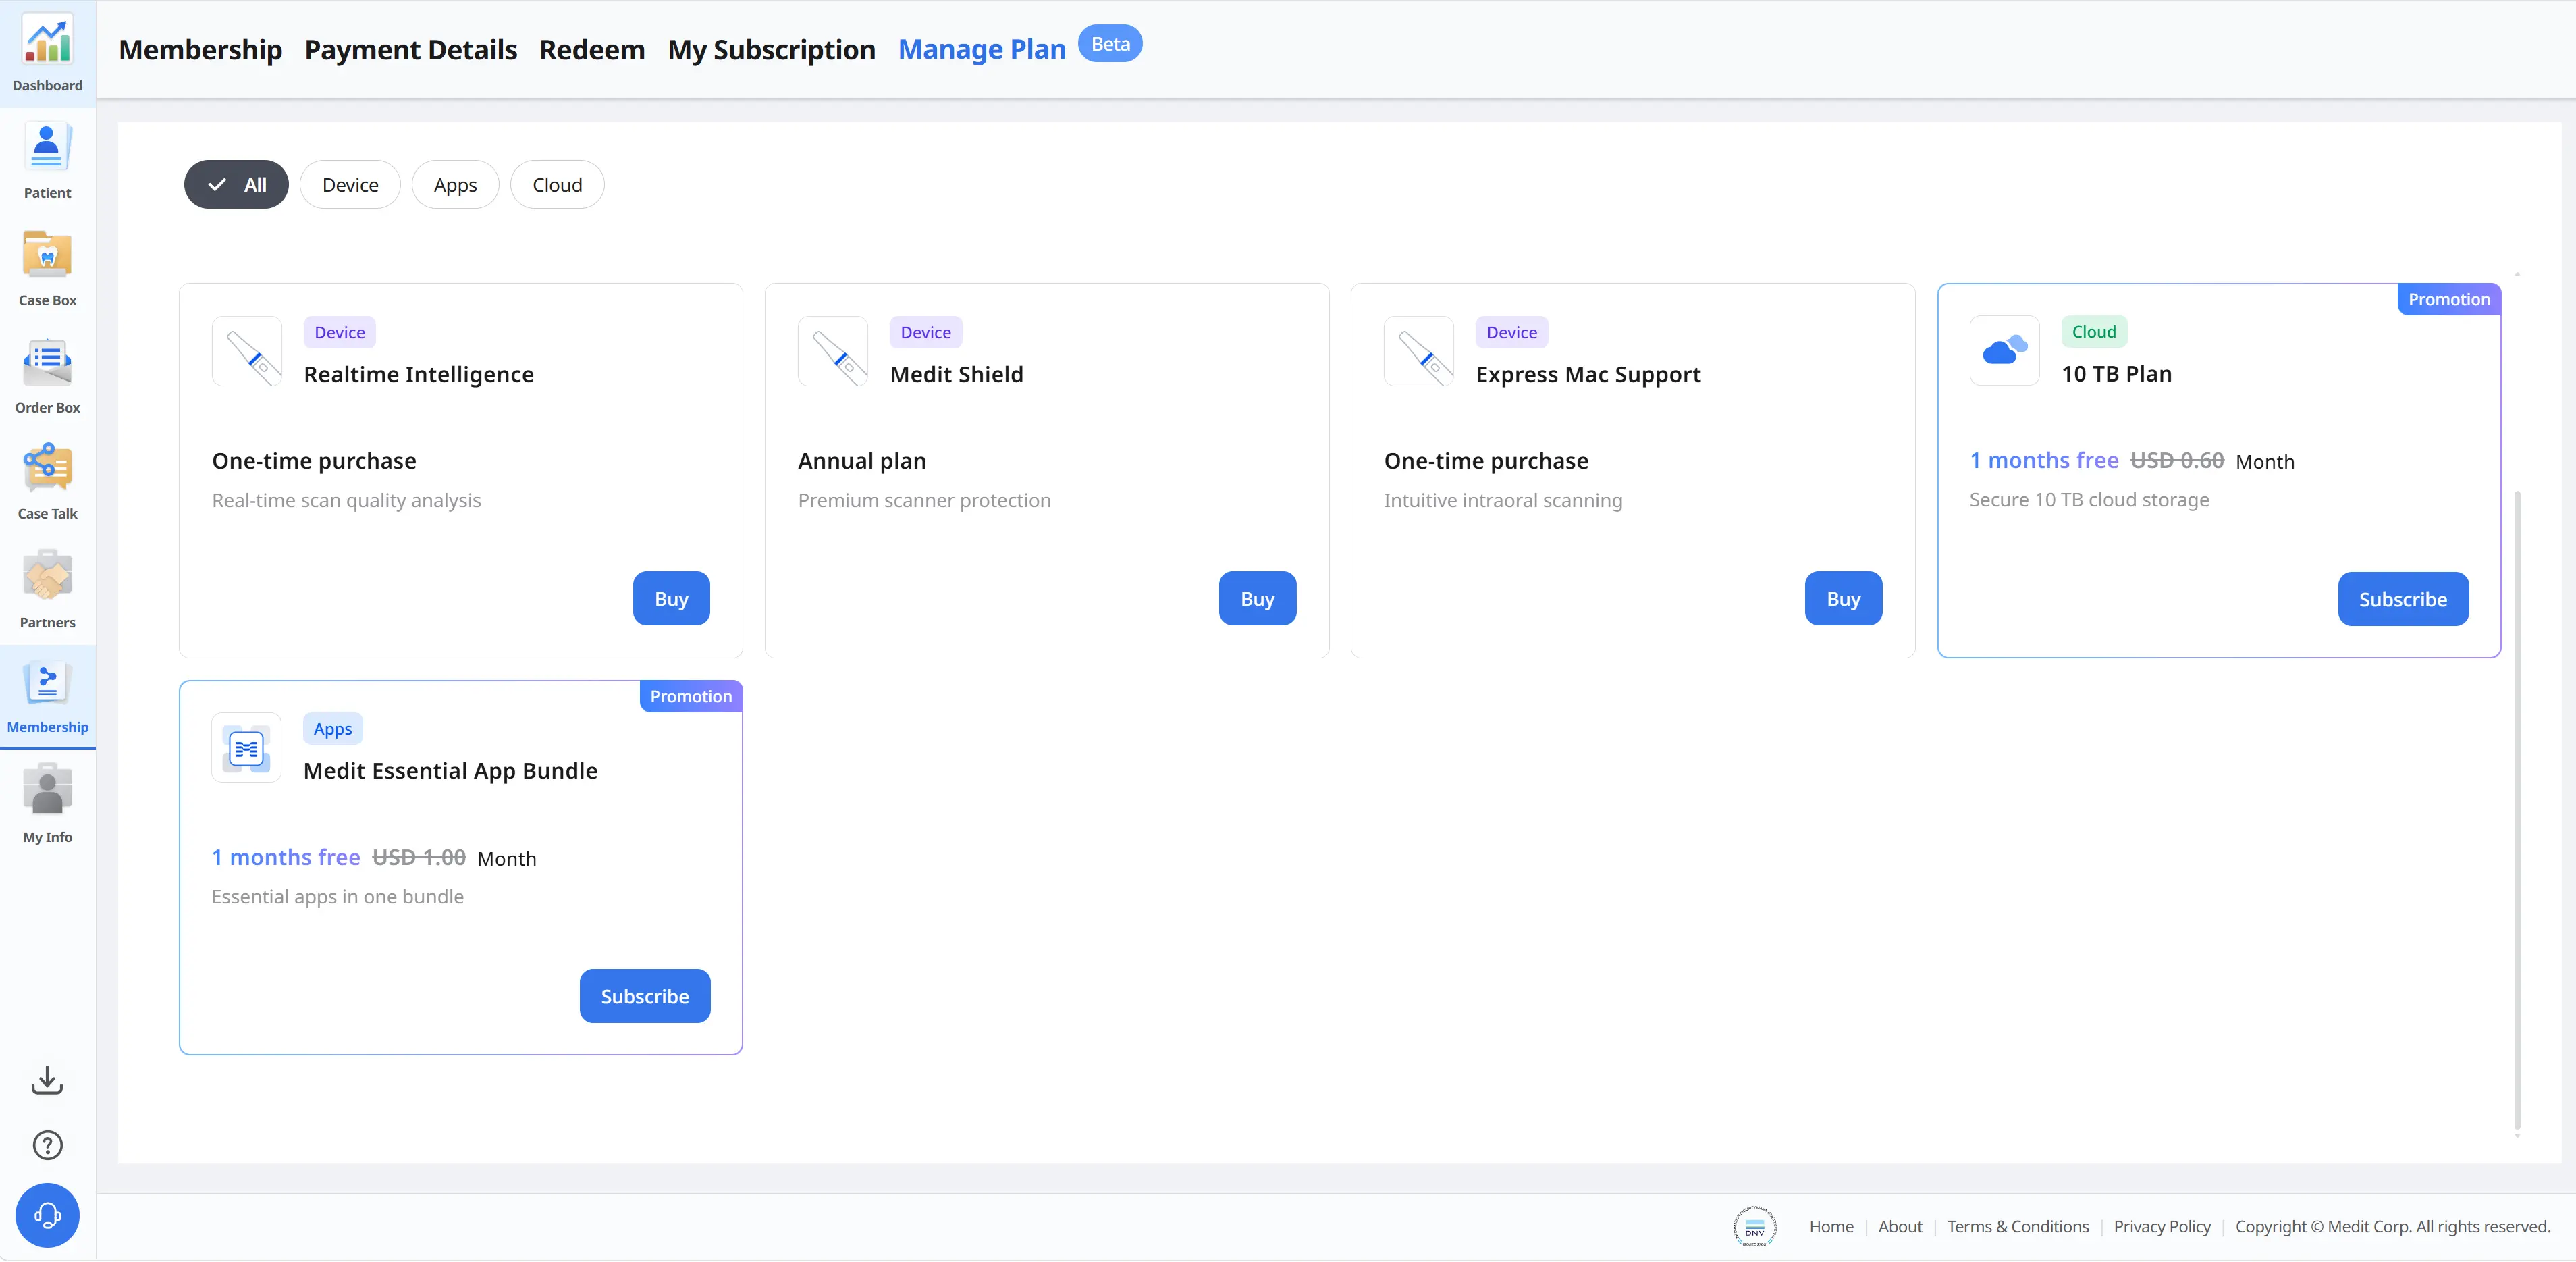This screenshot has width=2576, height=1262.
Task: Click 'Real-time scan quality analysis' text
Action: coord(346,500)
